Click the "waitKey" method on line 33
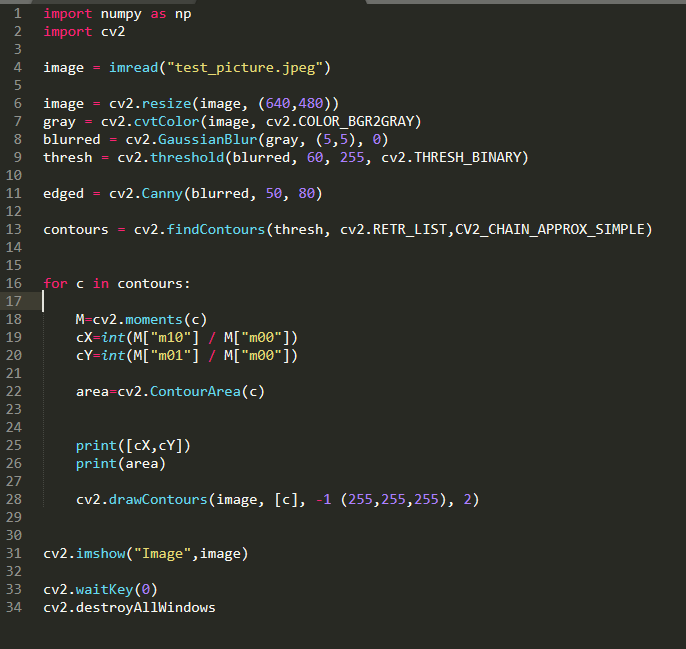 pos(105,589)
